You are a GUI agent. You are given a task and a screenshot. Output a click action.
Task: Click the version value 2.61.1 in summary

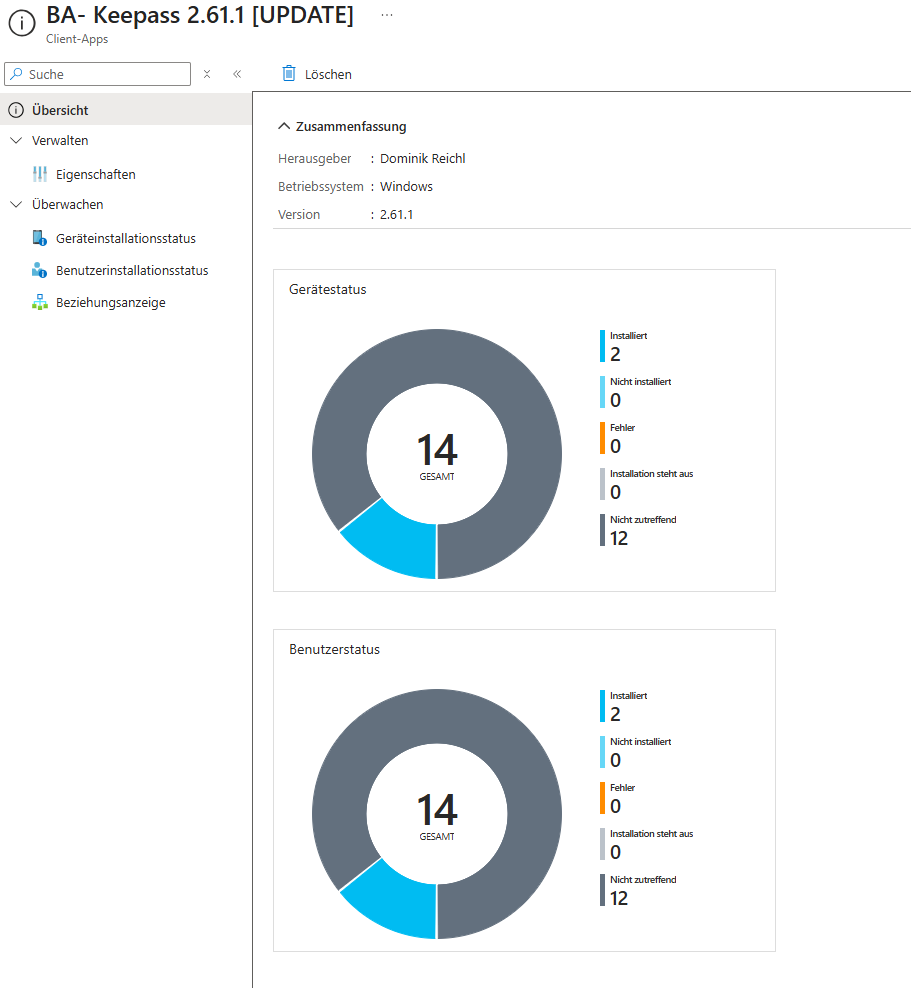396,215
